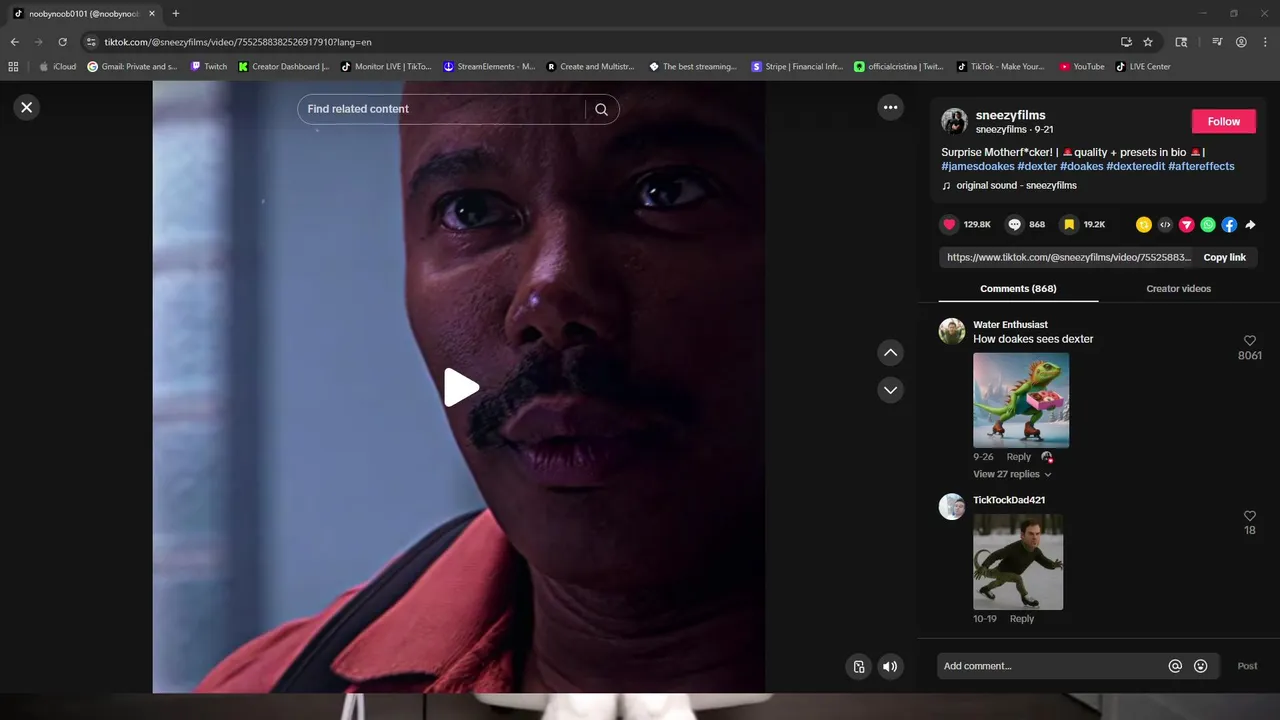Like Water Enthusiast's comment with 8061 likes
The height and width of the screenshot is (720, 1280).
(1249, 341)
